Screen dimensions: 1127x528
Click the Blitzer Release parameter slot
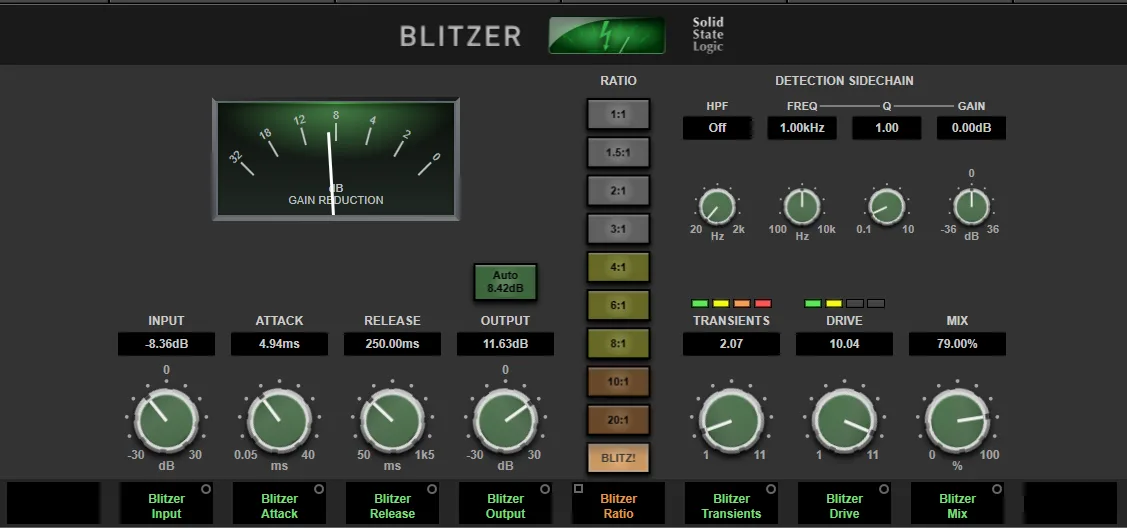[x=392, y=503]
